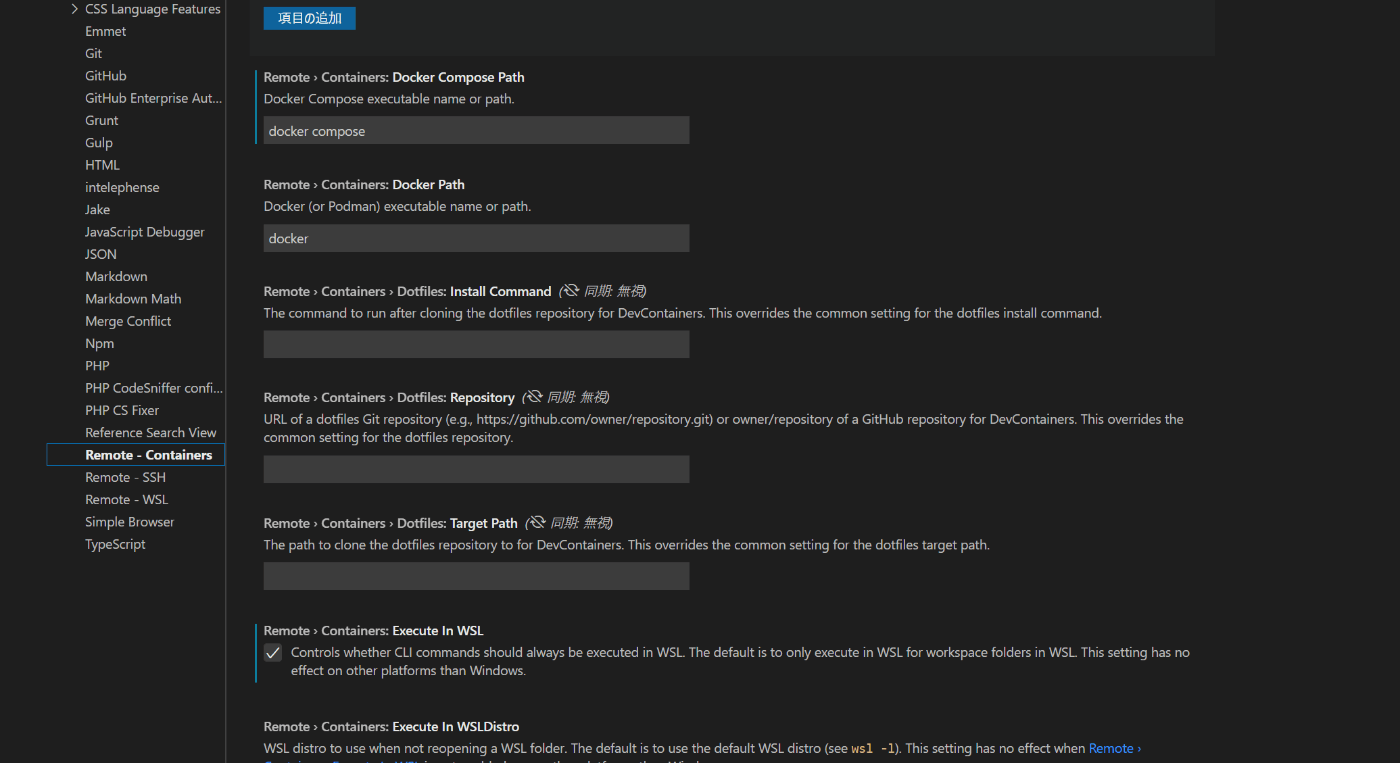Expand CSS Language Features tree node
The width and height of the screenshot is (1400, 763).
click(x=75, y=9)
